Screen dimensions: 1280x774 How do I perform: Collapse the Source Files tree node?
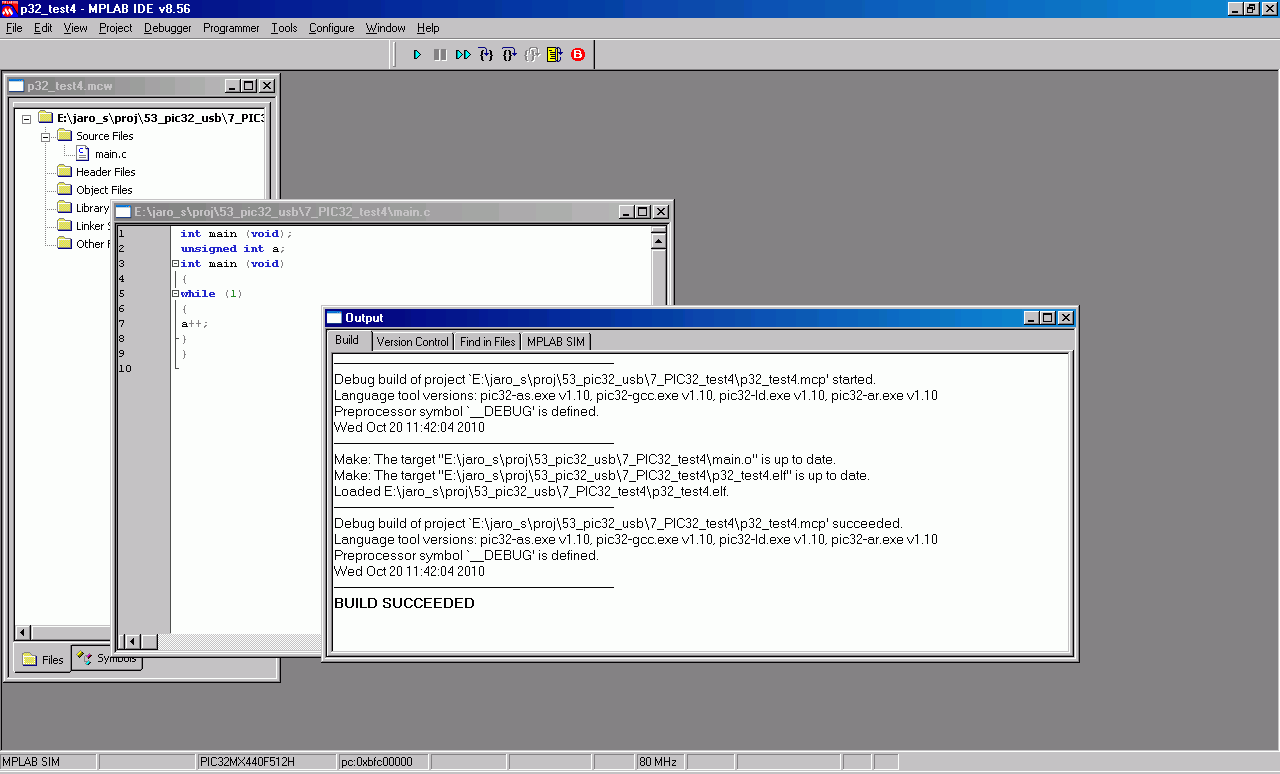[46, 136]
